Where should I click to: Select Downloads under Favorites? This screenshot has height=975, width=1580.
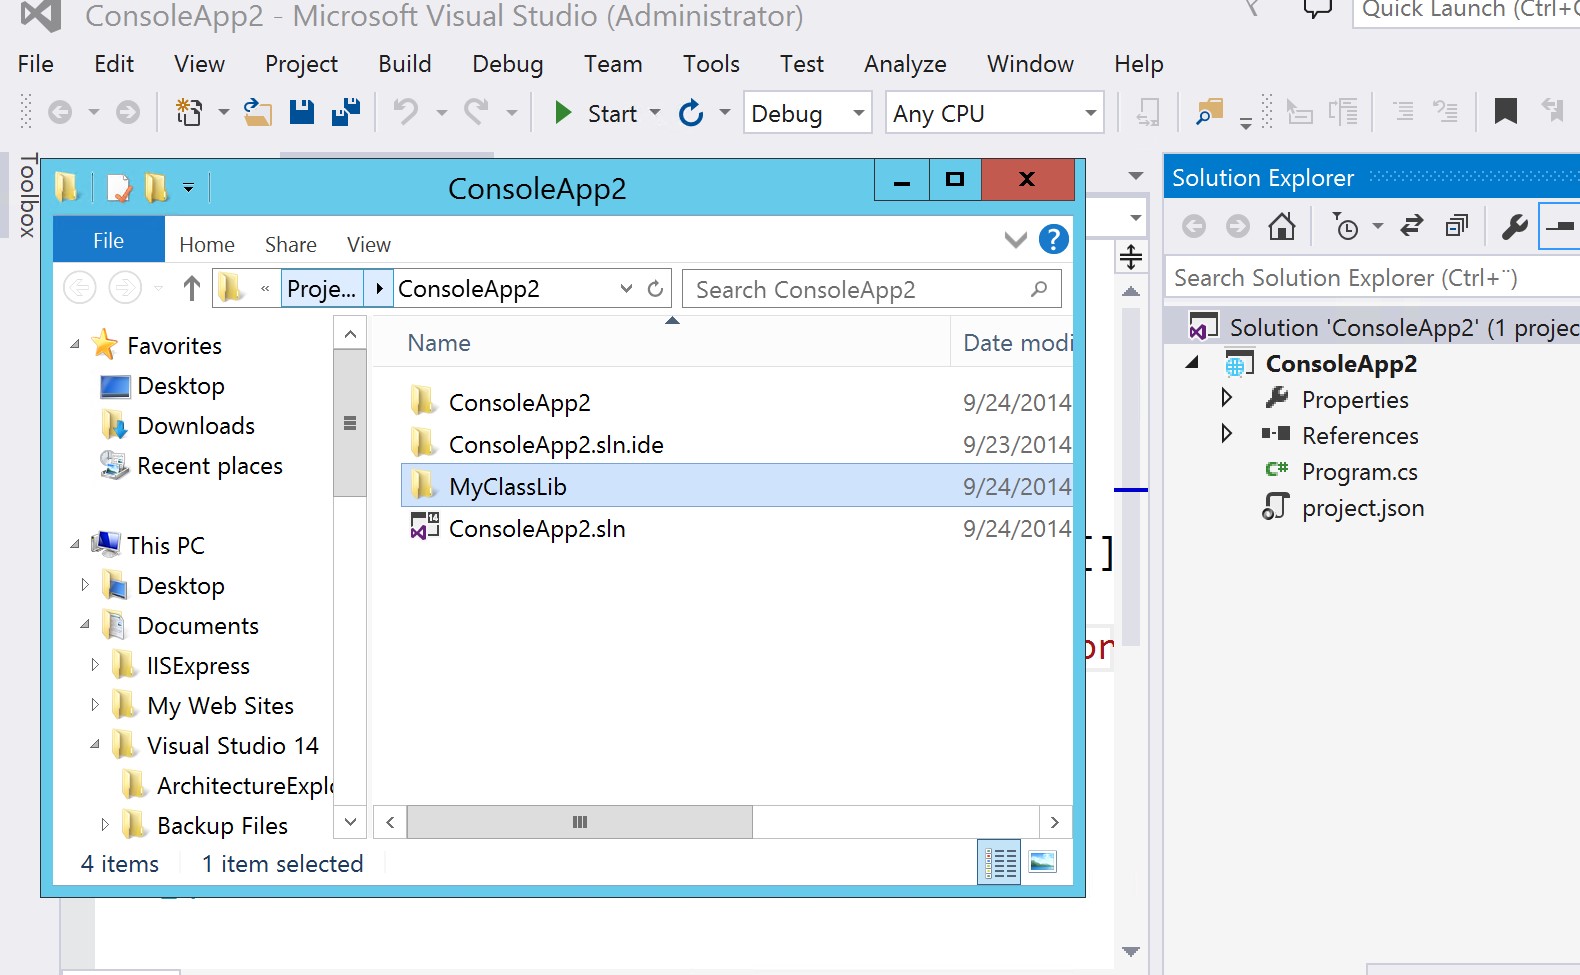[x=196, y=426]
